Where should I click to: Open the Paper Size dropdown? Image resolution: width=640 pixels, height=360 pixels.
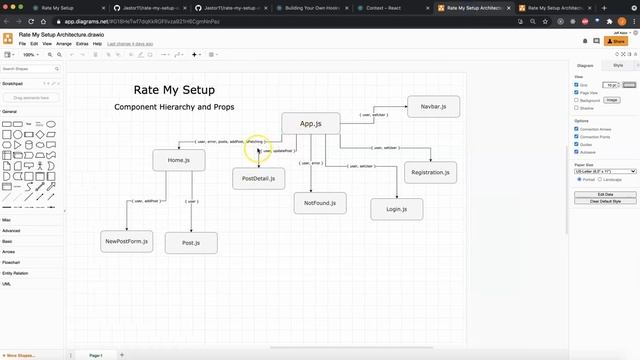click(x=605, y=171)
